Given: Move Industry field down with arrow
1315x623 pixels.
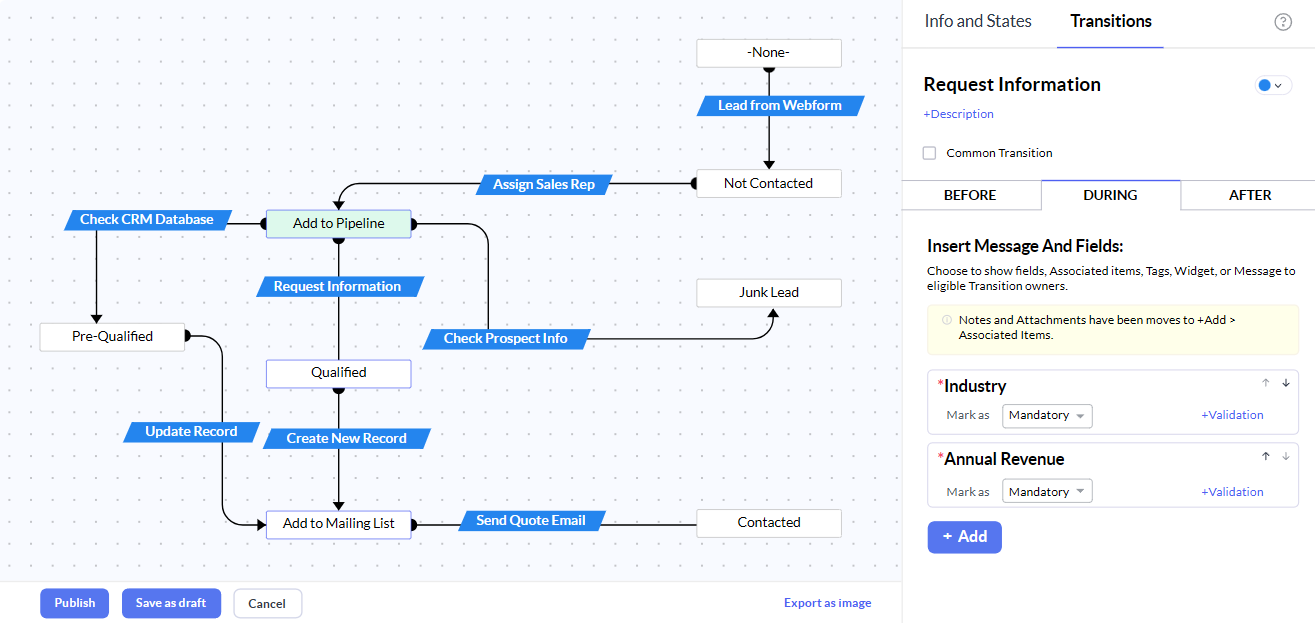Looking at the screenshot, I should coord(1286,383).
